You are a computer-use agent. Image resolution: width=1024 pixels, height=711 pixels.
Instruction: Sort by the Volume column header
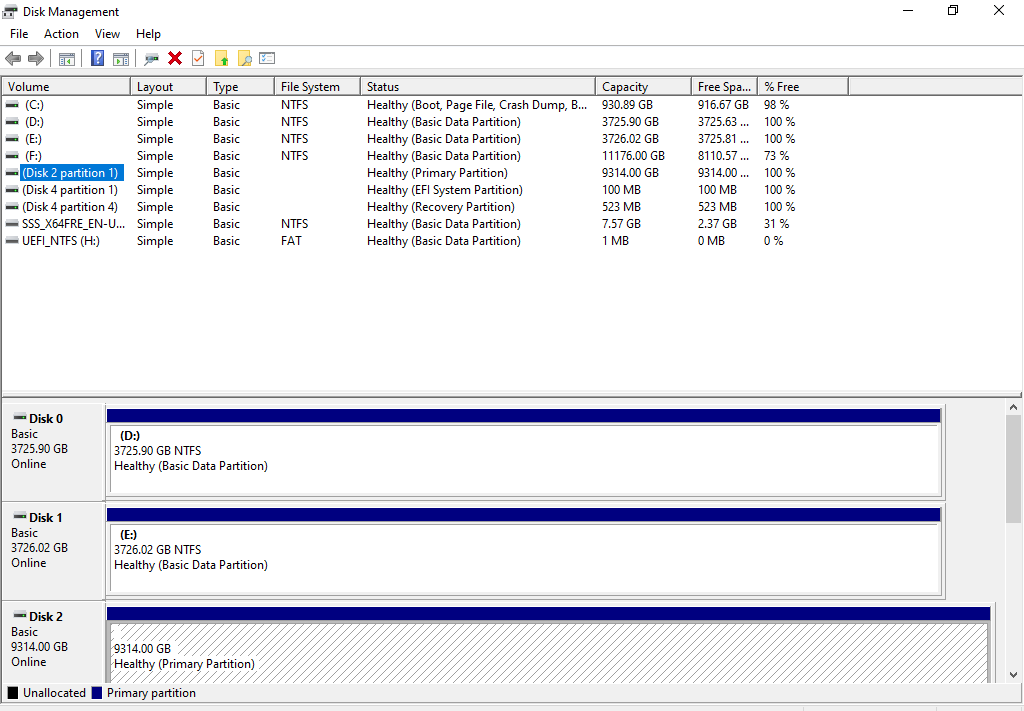(x=66, y=86)
